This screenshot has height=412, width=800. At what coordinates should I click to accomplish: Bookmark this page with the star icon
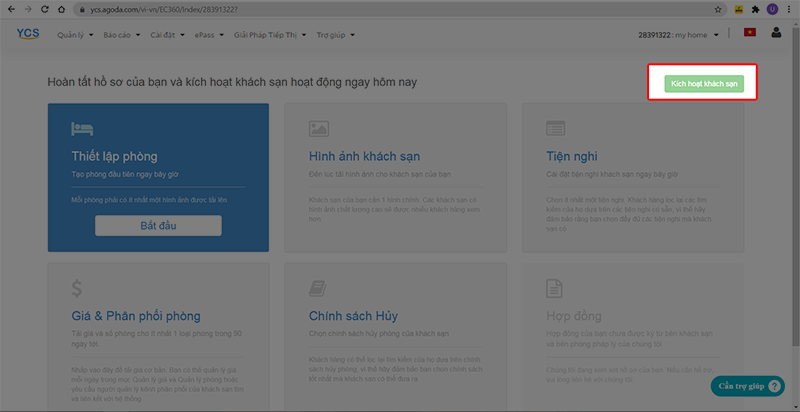(718, 9)
